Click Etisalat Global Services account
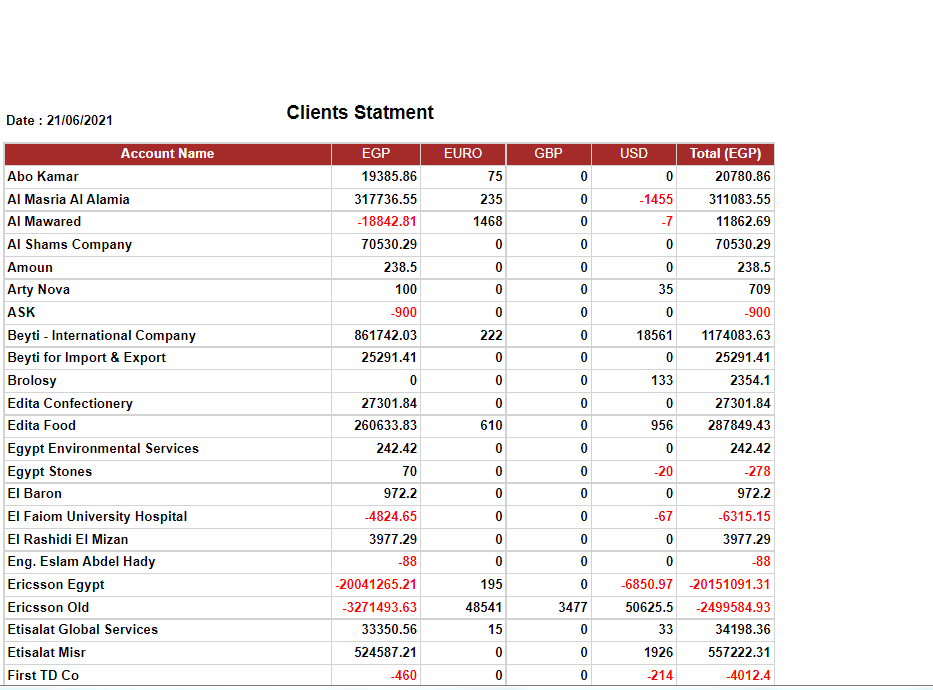933x690 pixels. click(x=83, y=629)
